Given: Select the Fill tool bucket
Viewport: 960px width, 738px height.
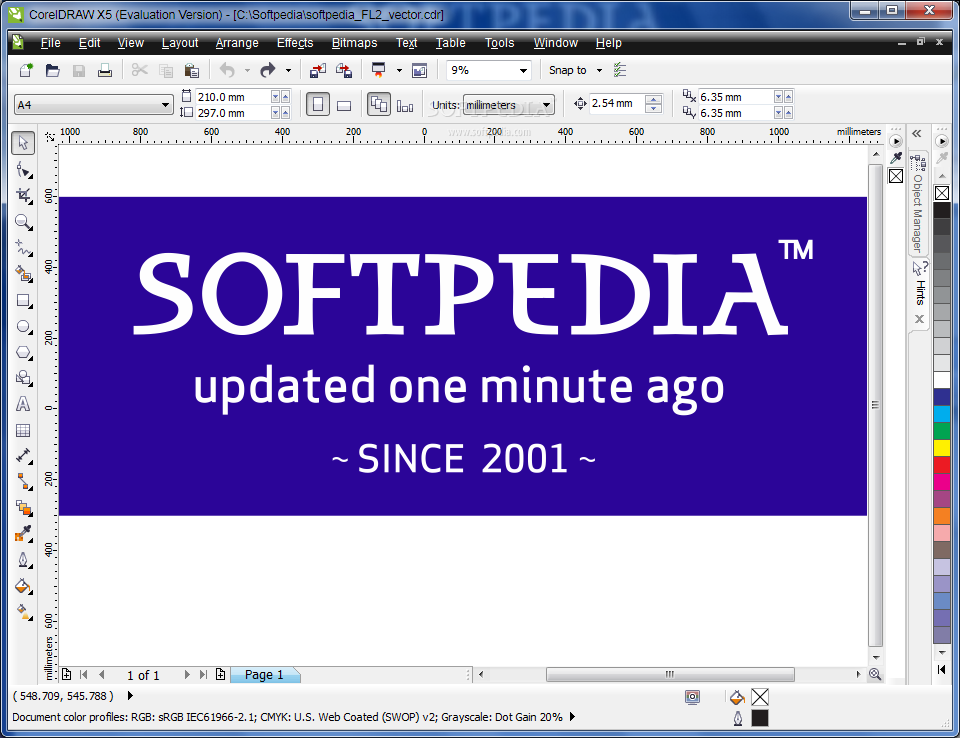Looking at the screenshot, I should coord(23,586).
